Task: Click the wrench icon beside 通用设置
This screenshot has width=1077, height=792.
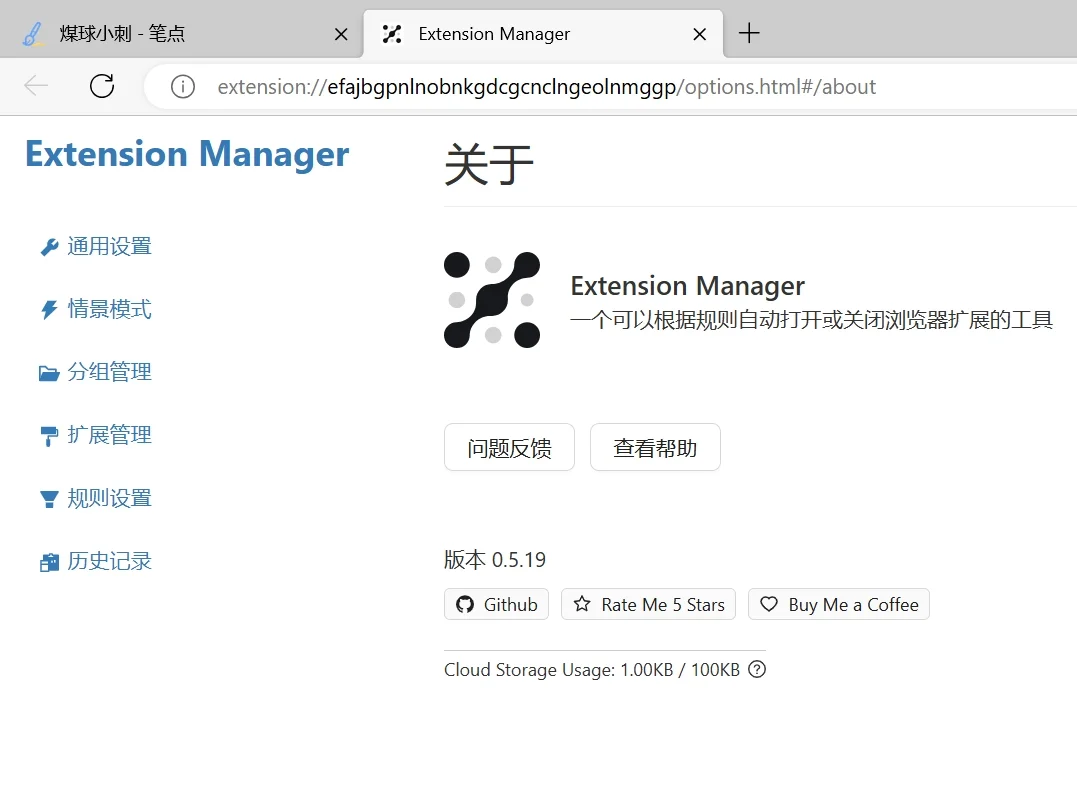Action: pyautogui.click(x=49, y=247)
